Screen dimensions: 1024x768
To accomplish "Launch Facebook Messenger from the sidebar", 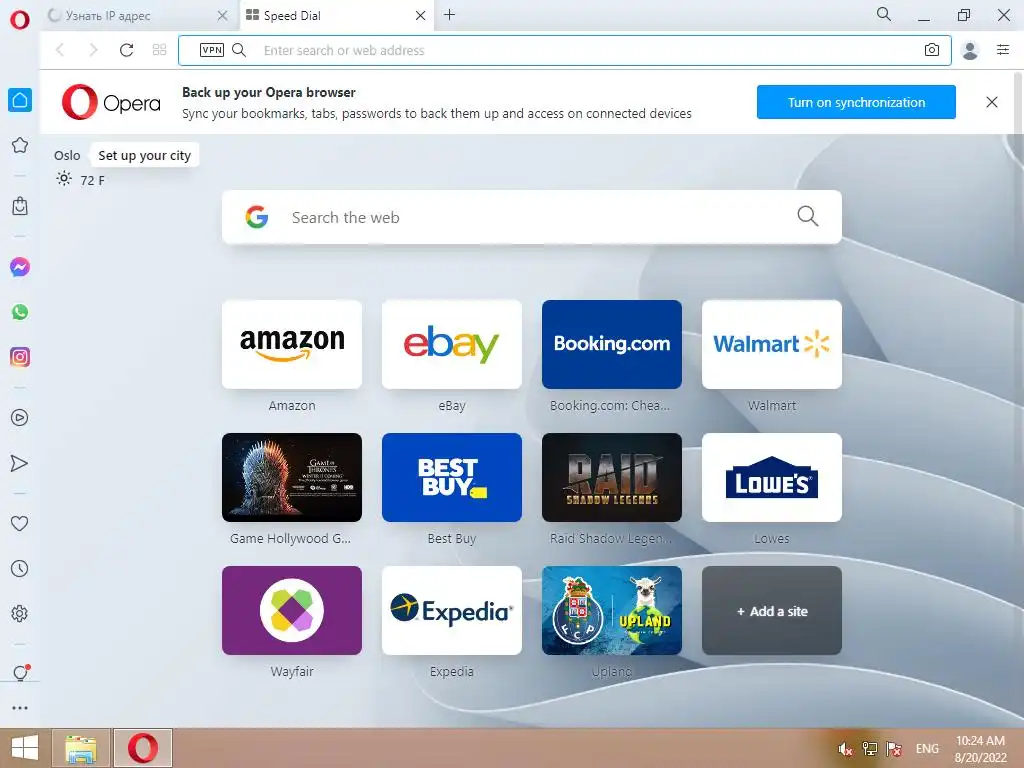I will [x=20, y=267].
